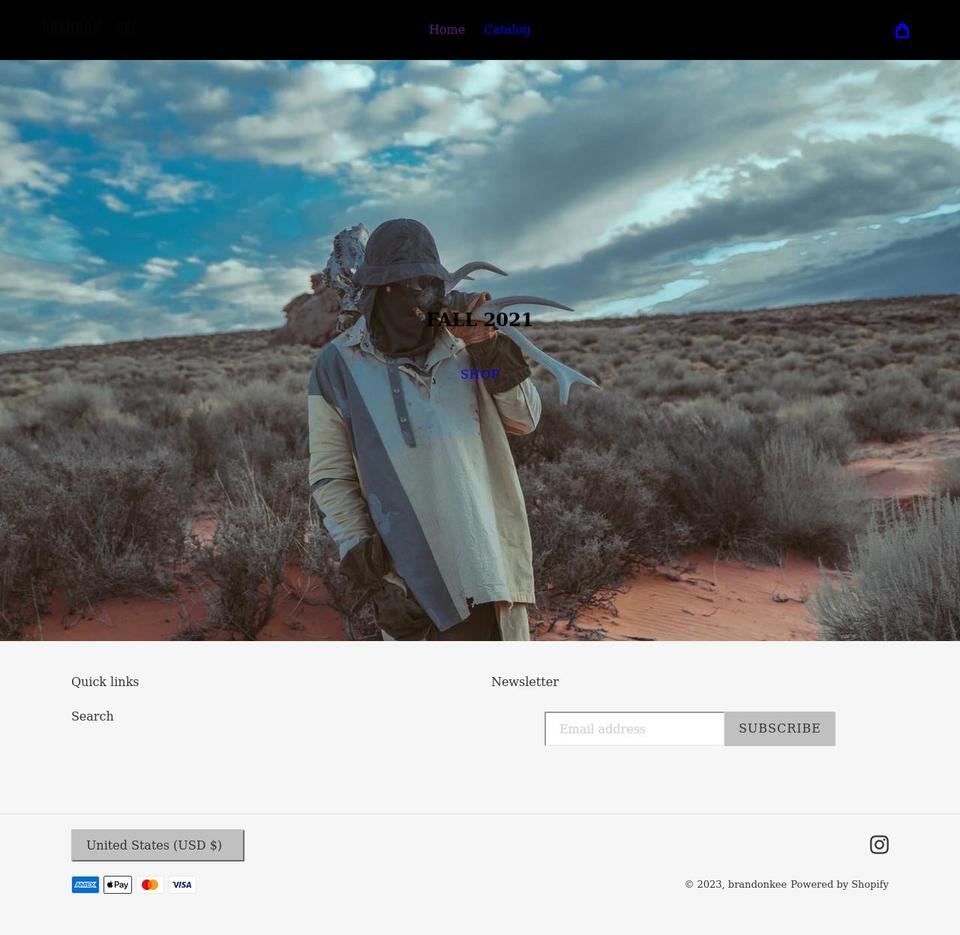
Task: Click the American Express payment icon
Action: pos(85,884)
